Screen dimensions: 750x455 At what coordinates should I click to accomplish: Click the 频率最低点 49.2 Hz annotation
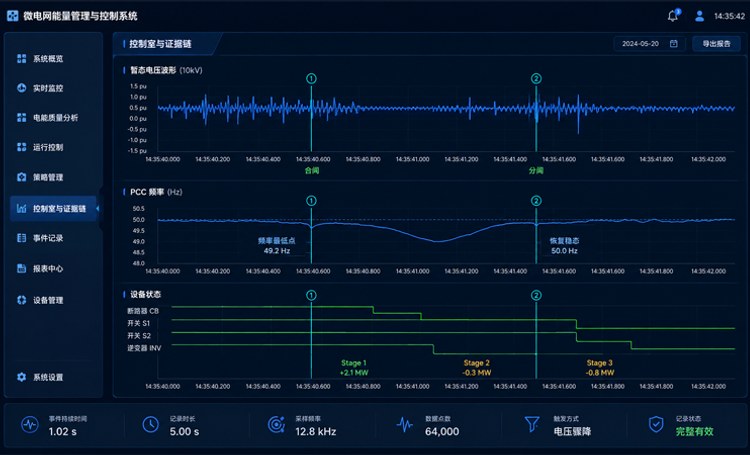276,245
